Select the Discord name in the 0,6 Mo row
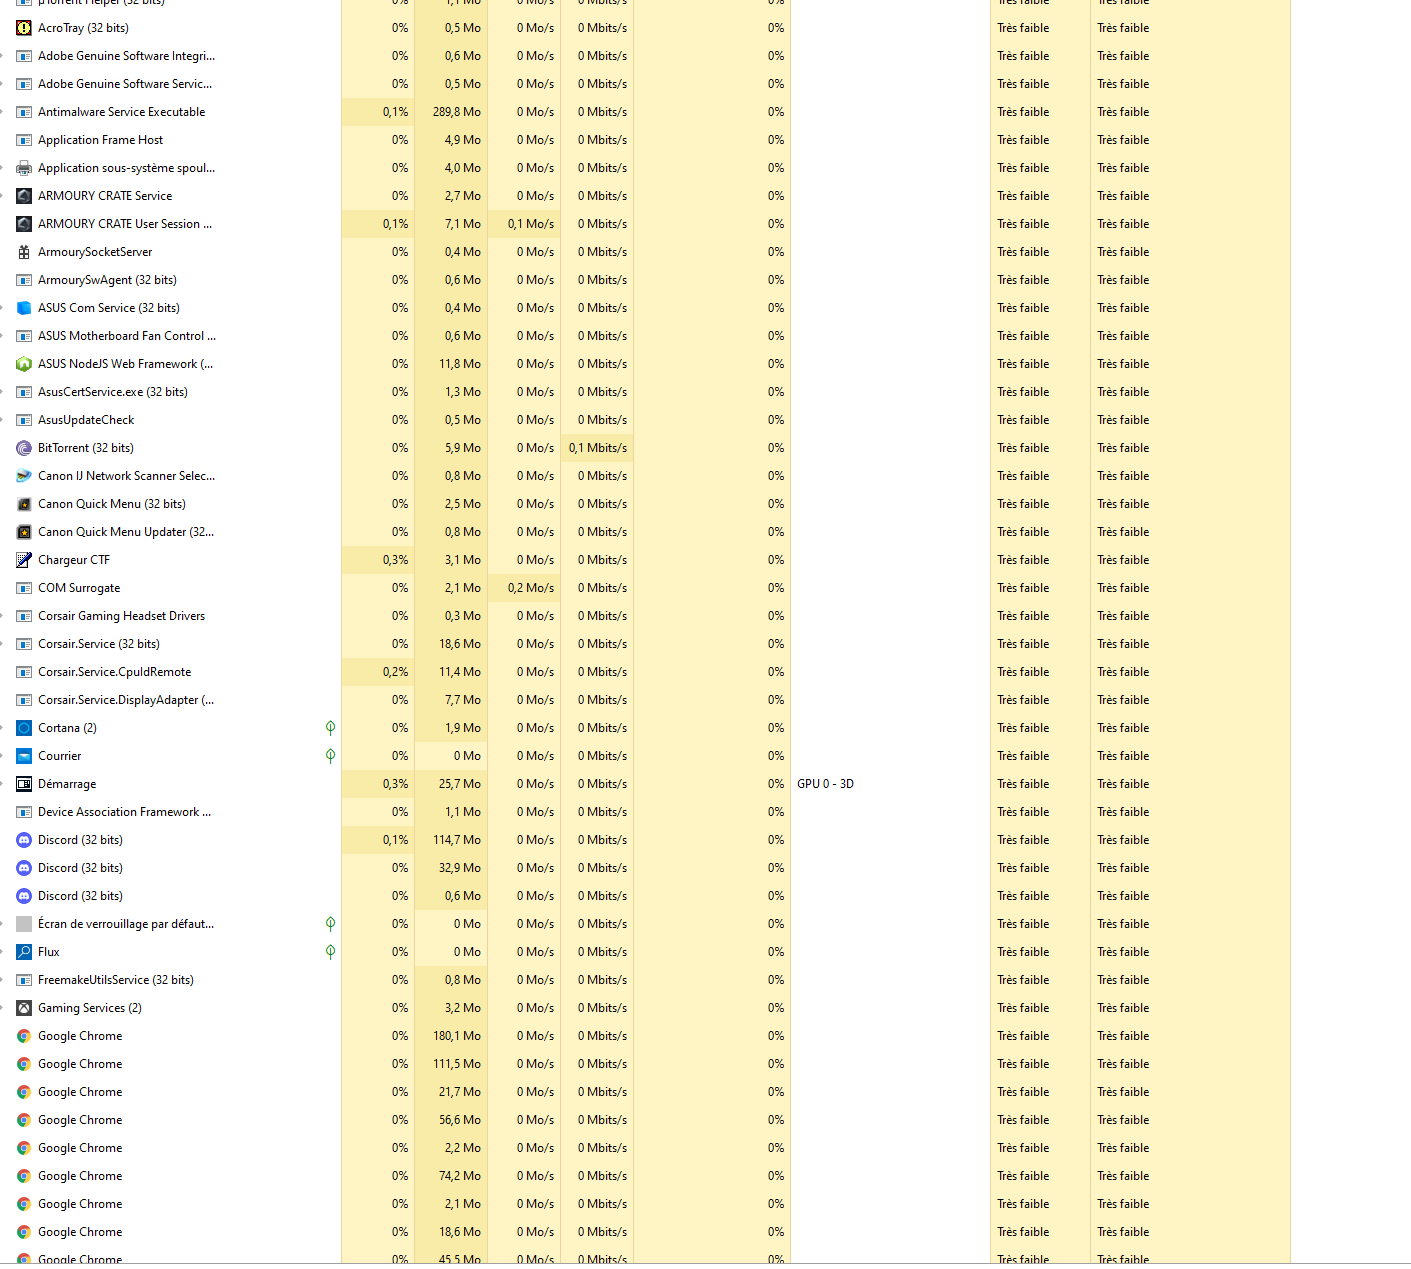Image resolution: width=1411 pixels, height=1269 pixels. [x=80, y=896]
